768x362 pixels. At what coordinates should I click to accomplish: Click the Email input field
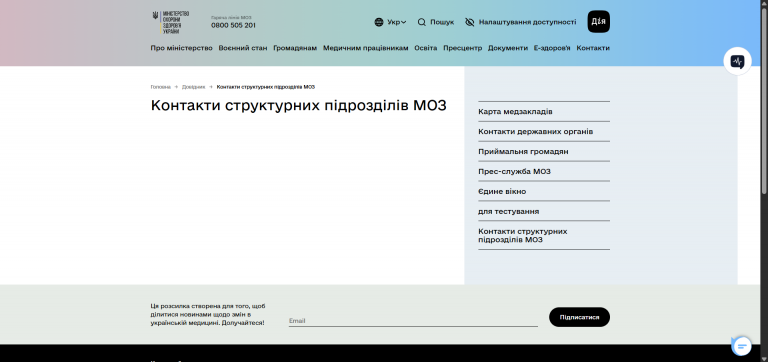click(x=413, y=321)
